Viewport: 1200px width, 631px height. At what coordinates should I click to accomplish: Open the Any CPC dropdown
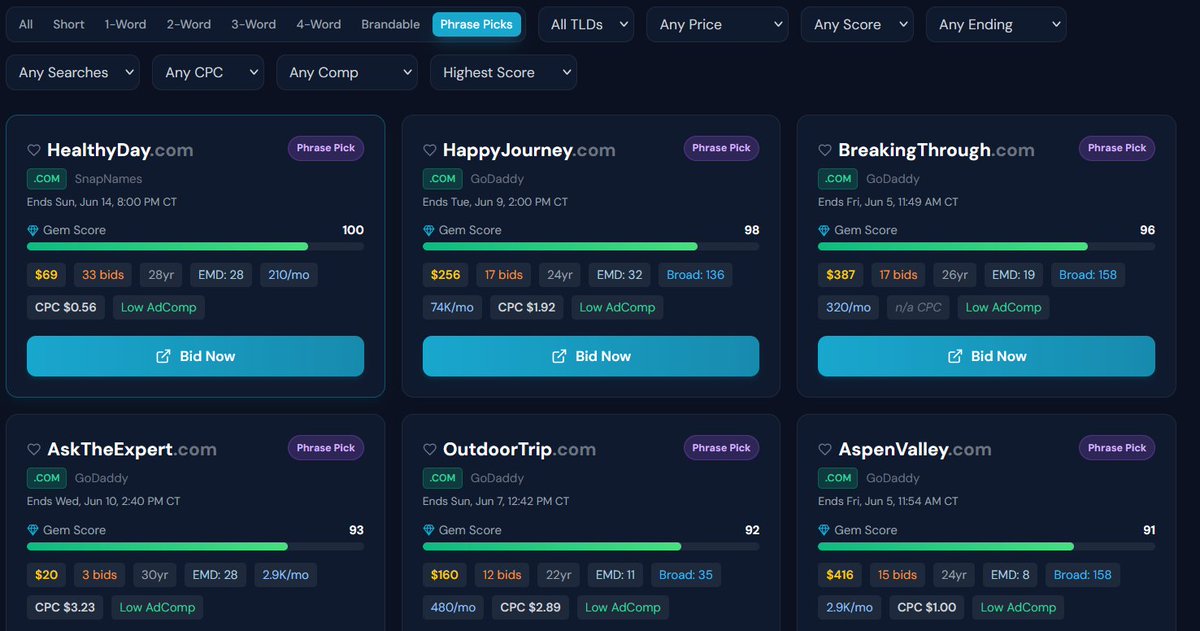point(208,72)
